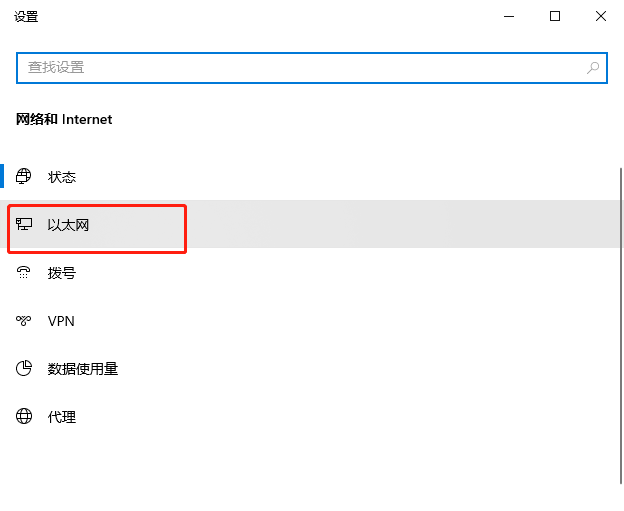Viewport: 624px width, 511px height.
Task: Click the vertical scrollbar on the right
Action: 621,326
